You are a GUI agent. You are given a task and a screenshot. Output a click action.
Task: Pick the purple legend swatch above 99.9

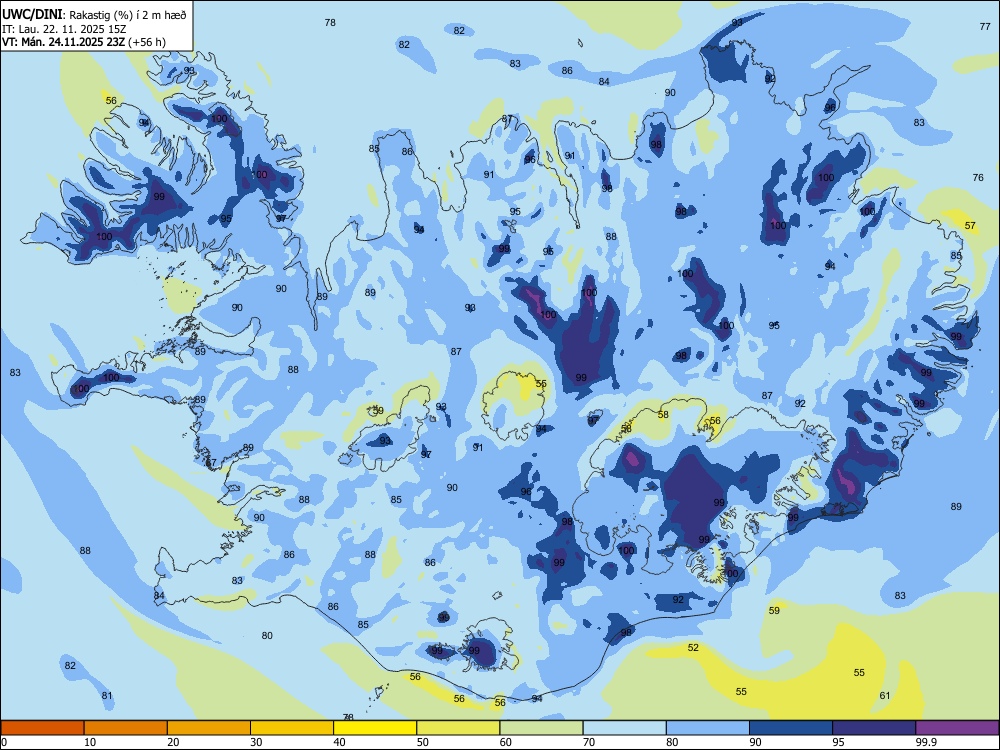[957, 728]
